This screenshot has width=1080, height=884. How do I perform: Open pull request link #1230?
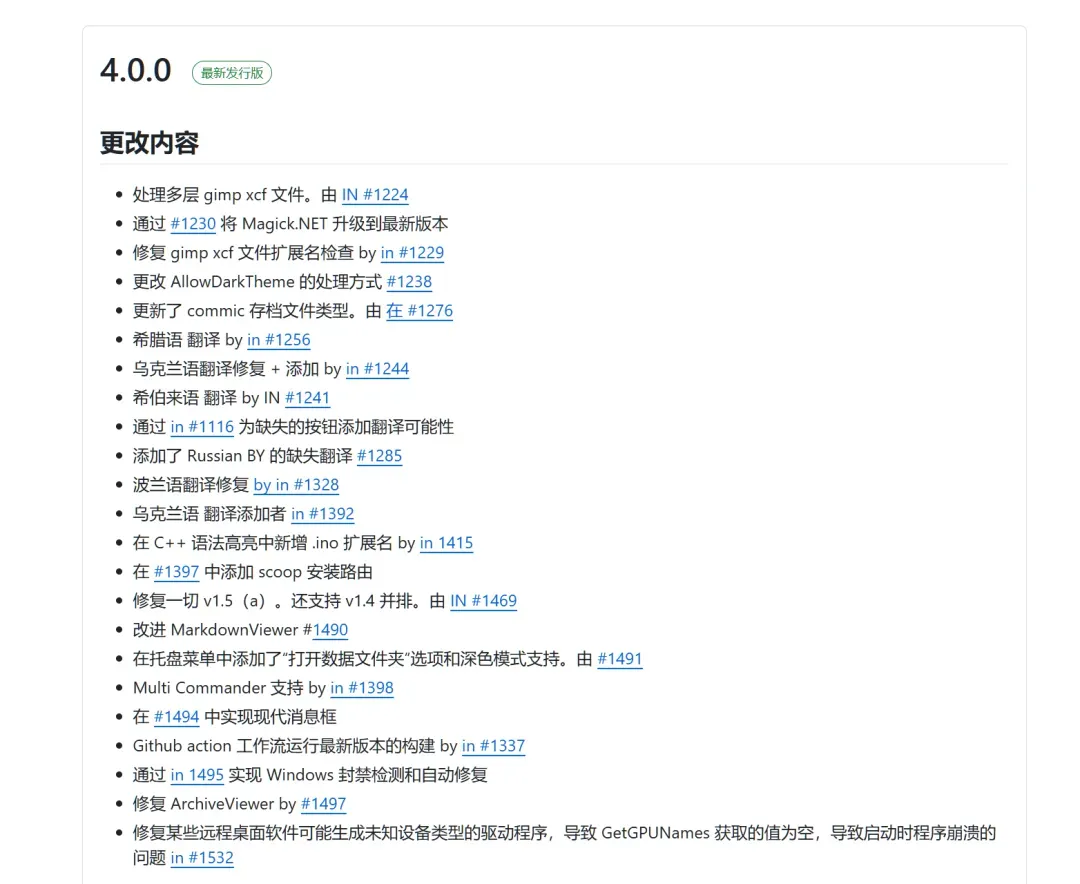point(193,224)
